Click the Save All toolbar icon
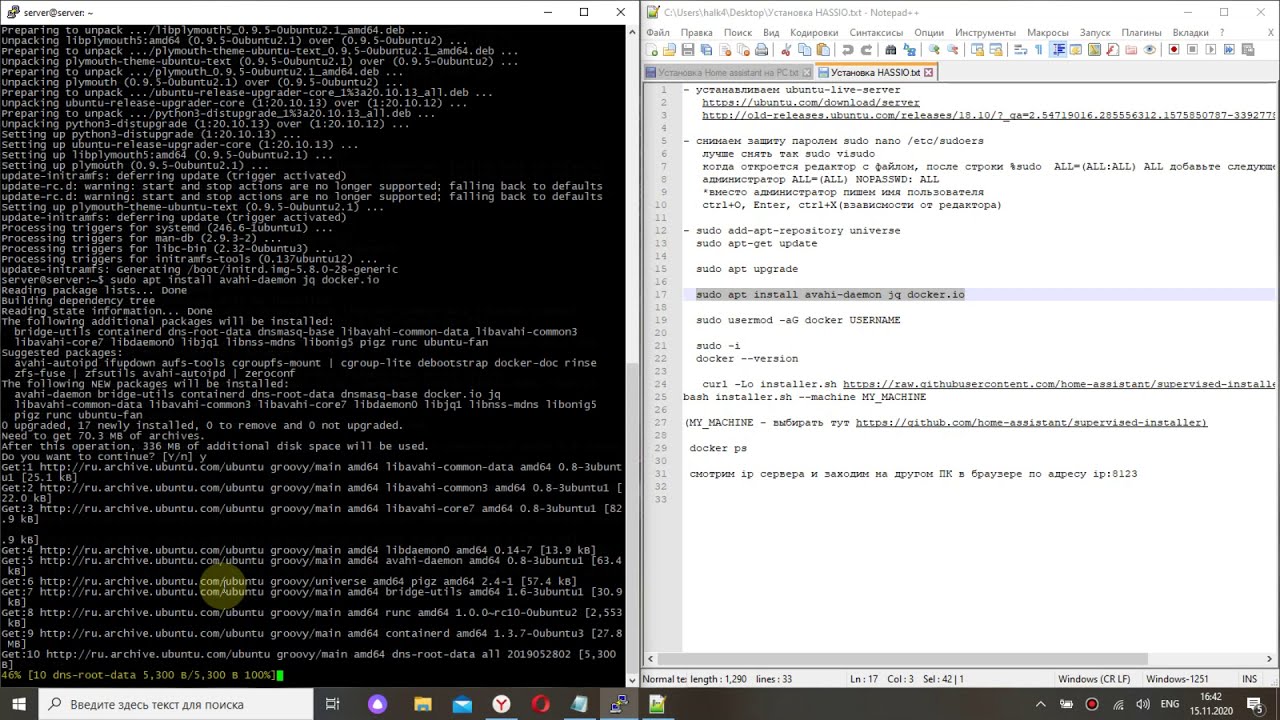The height and width of the screenshot is (720, 1280). [706, 50]
